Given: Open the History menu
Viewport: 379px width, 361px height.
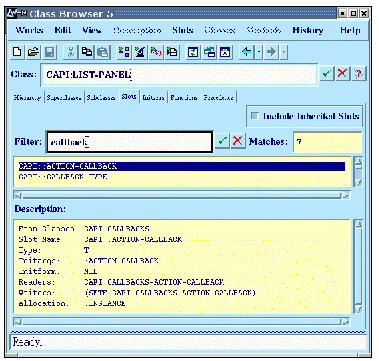Looking at the screenshot, I should (308, 30).
